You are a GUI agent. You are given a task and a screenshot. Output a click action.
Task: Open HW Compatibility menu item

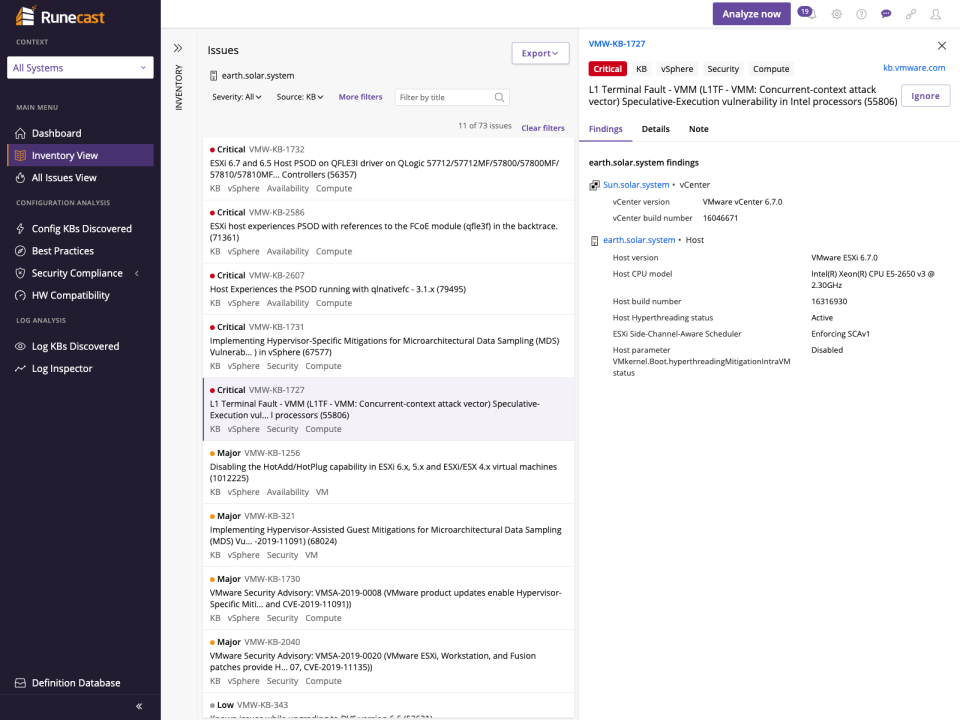click(80, 295)
